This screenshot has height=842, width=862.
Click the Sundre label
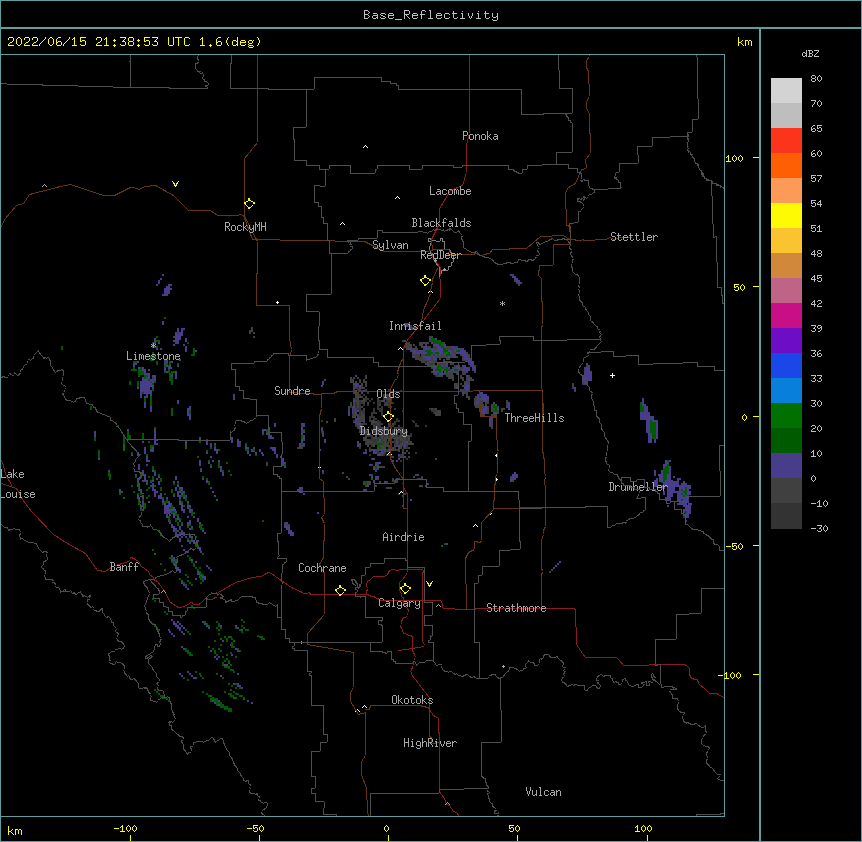click(292, 391)
